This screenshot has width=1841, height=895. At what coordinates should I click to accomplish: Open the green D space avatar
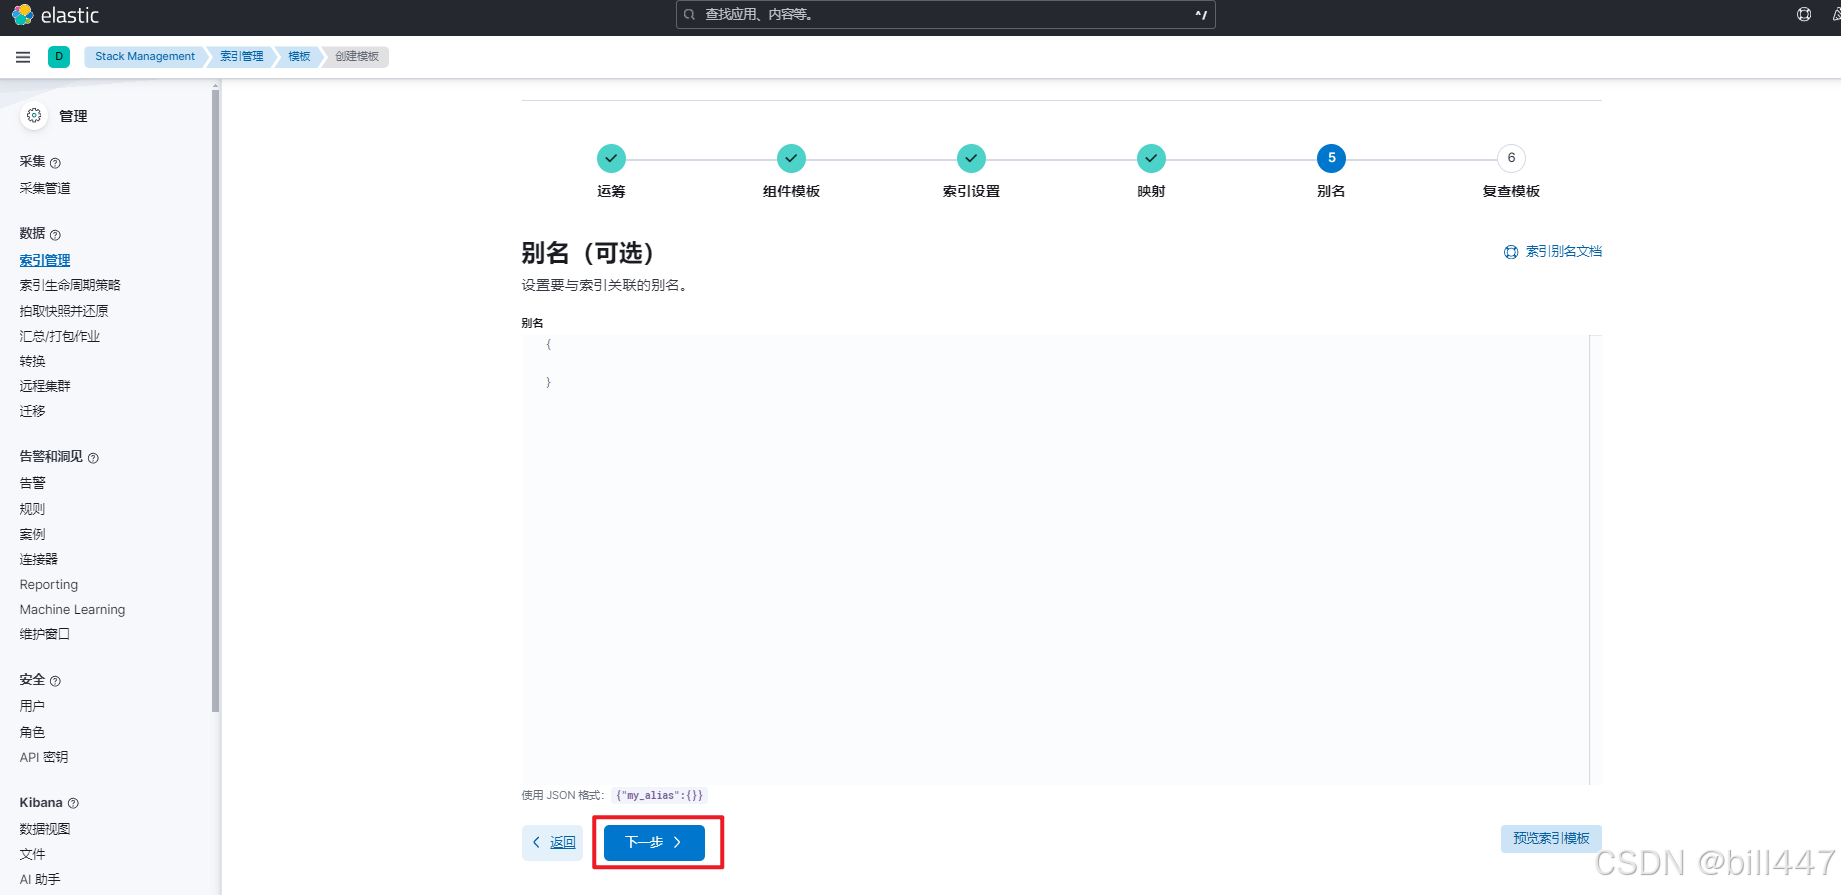point(59,57)
